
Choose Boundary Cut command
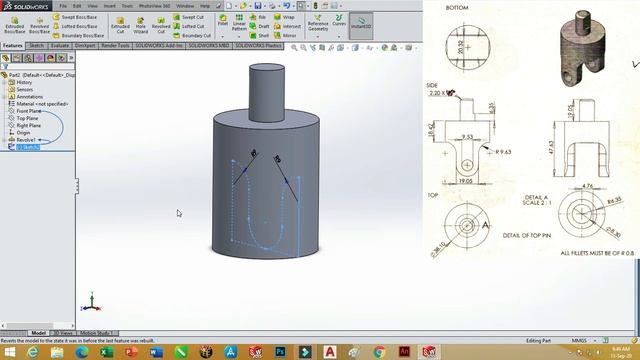coord(191,36)
